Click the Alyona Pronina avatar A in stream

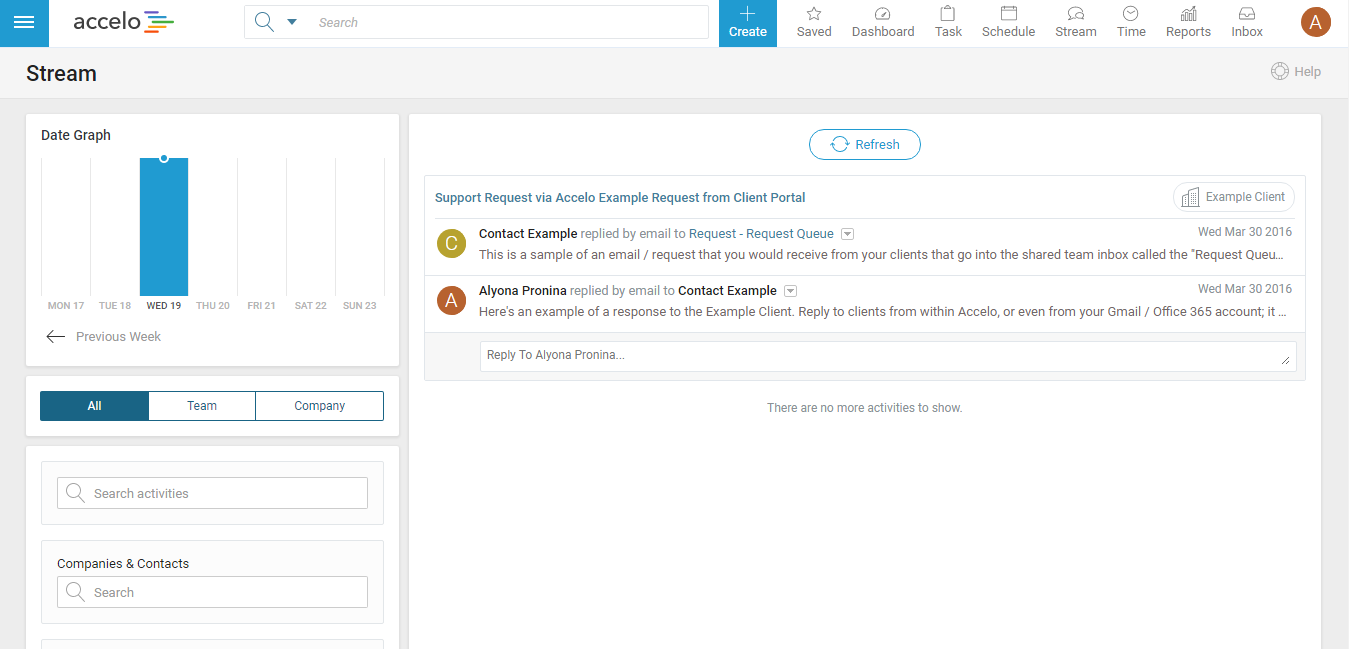pos(451,300)
